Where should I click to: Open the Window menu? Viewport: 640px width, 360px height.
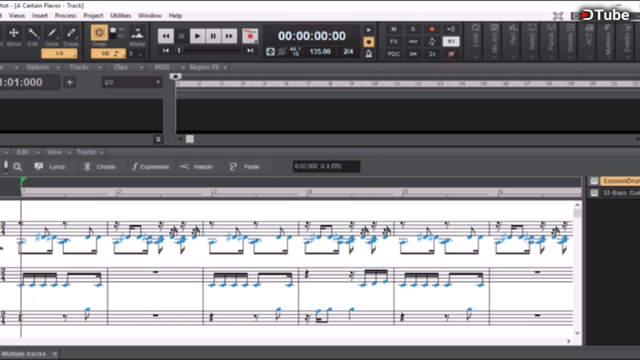(x=150, y=16)
